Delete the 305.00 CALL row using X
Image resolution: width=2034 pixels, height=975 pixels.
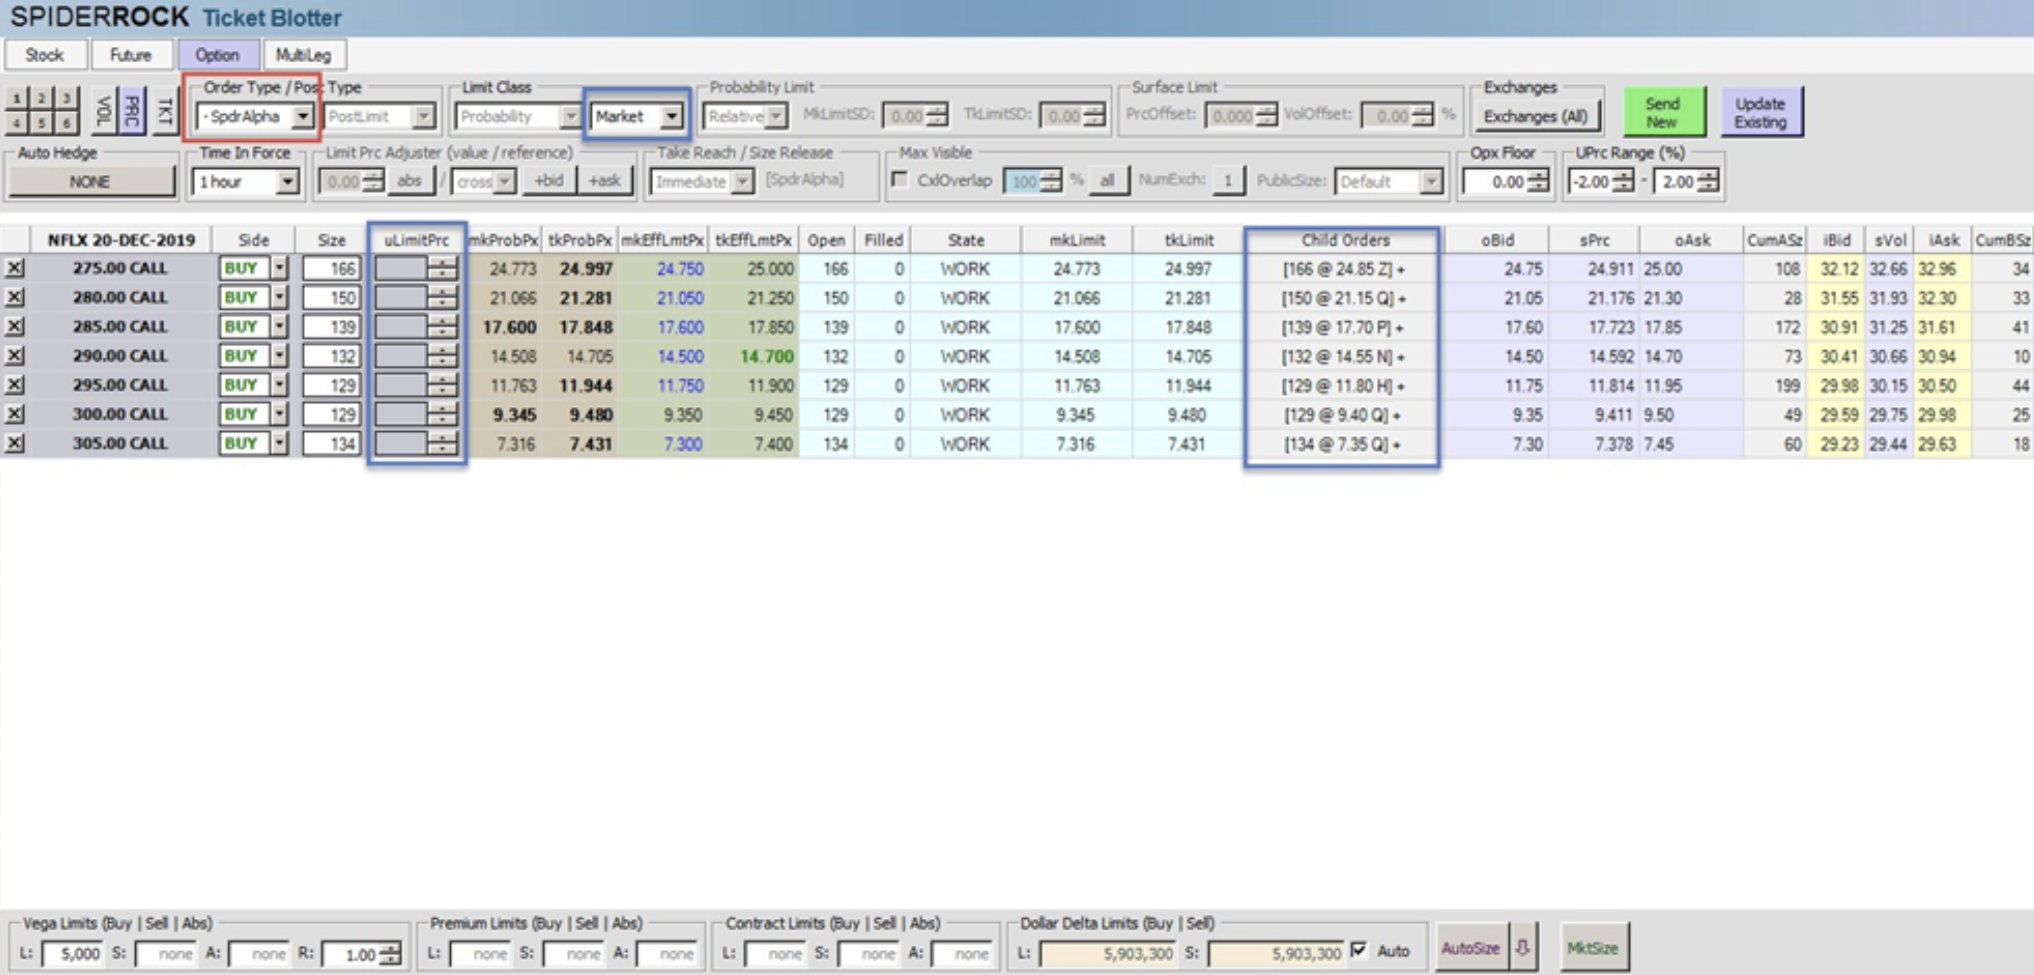14,443
